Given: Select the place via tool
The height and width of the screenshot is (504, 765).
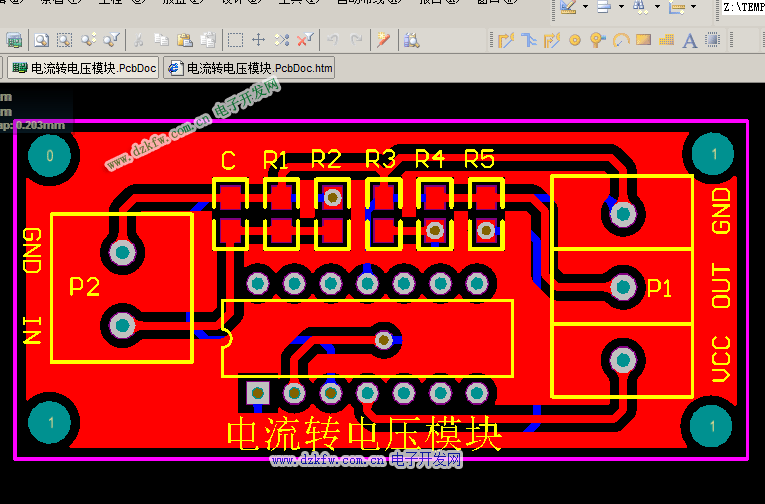Looking at the screenshot, I should [x=597, y=40].
